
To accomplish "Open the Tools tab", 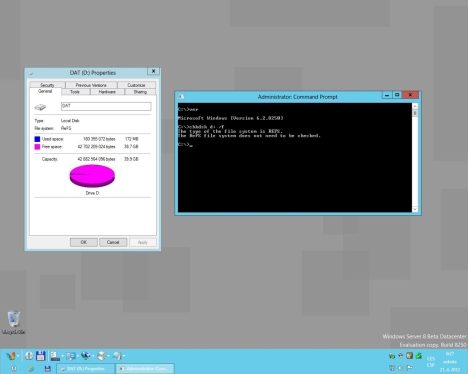I will [x=75, y=92].
